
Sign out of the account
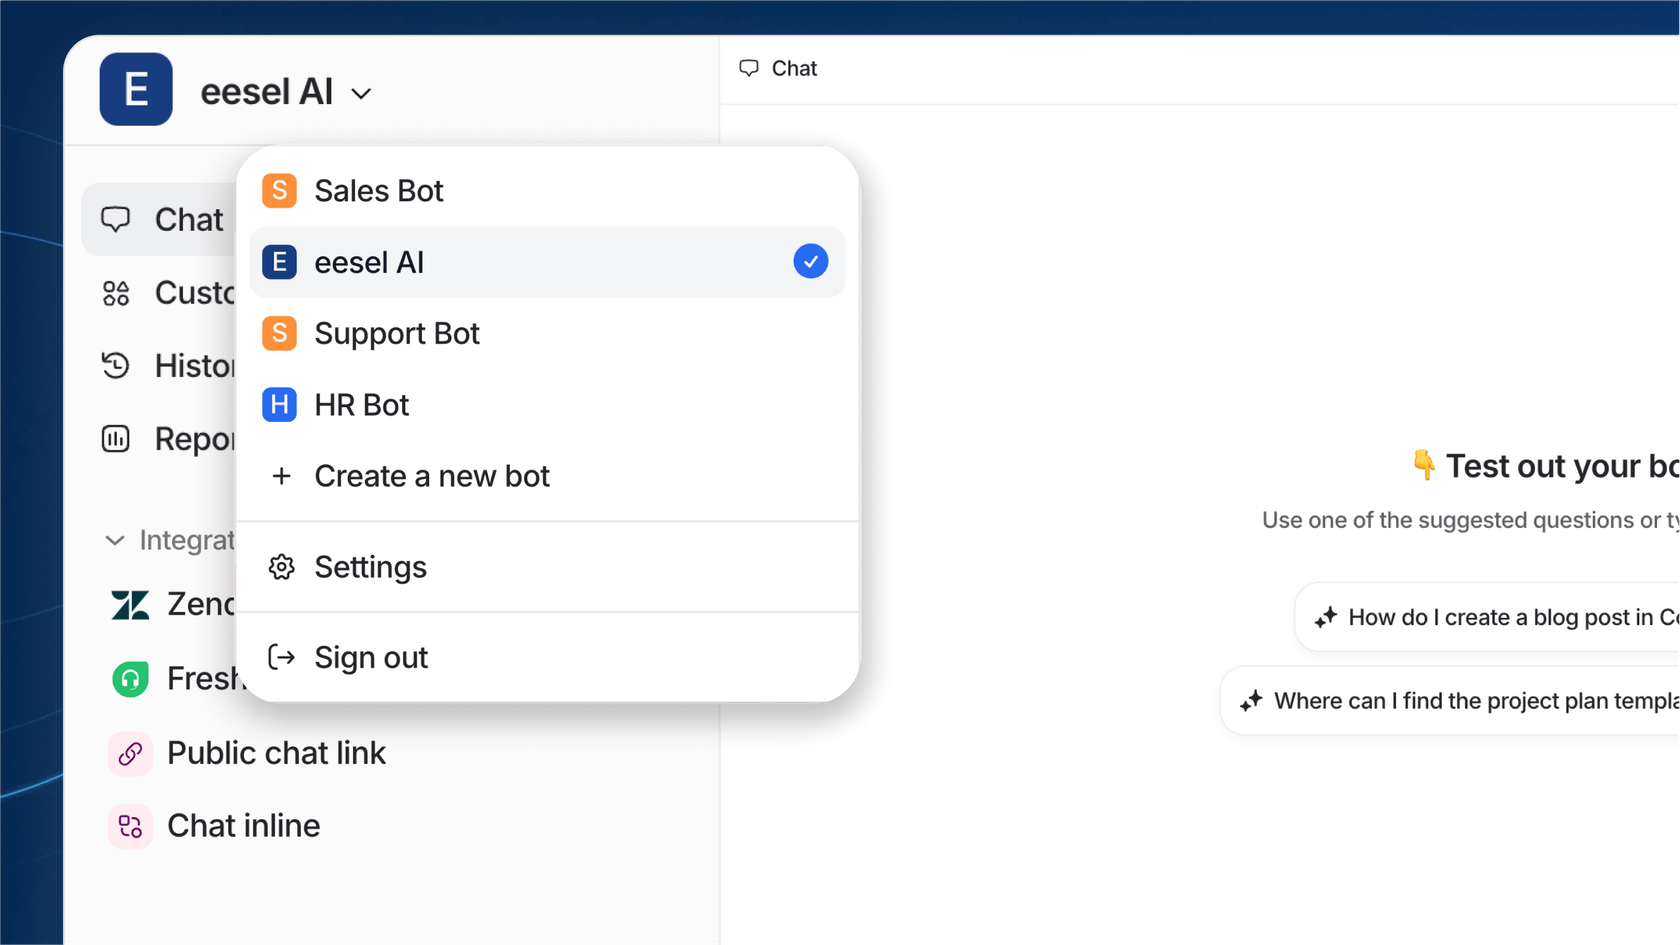pos(371,657)
